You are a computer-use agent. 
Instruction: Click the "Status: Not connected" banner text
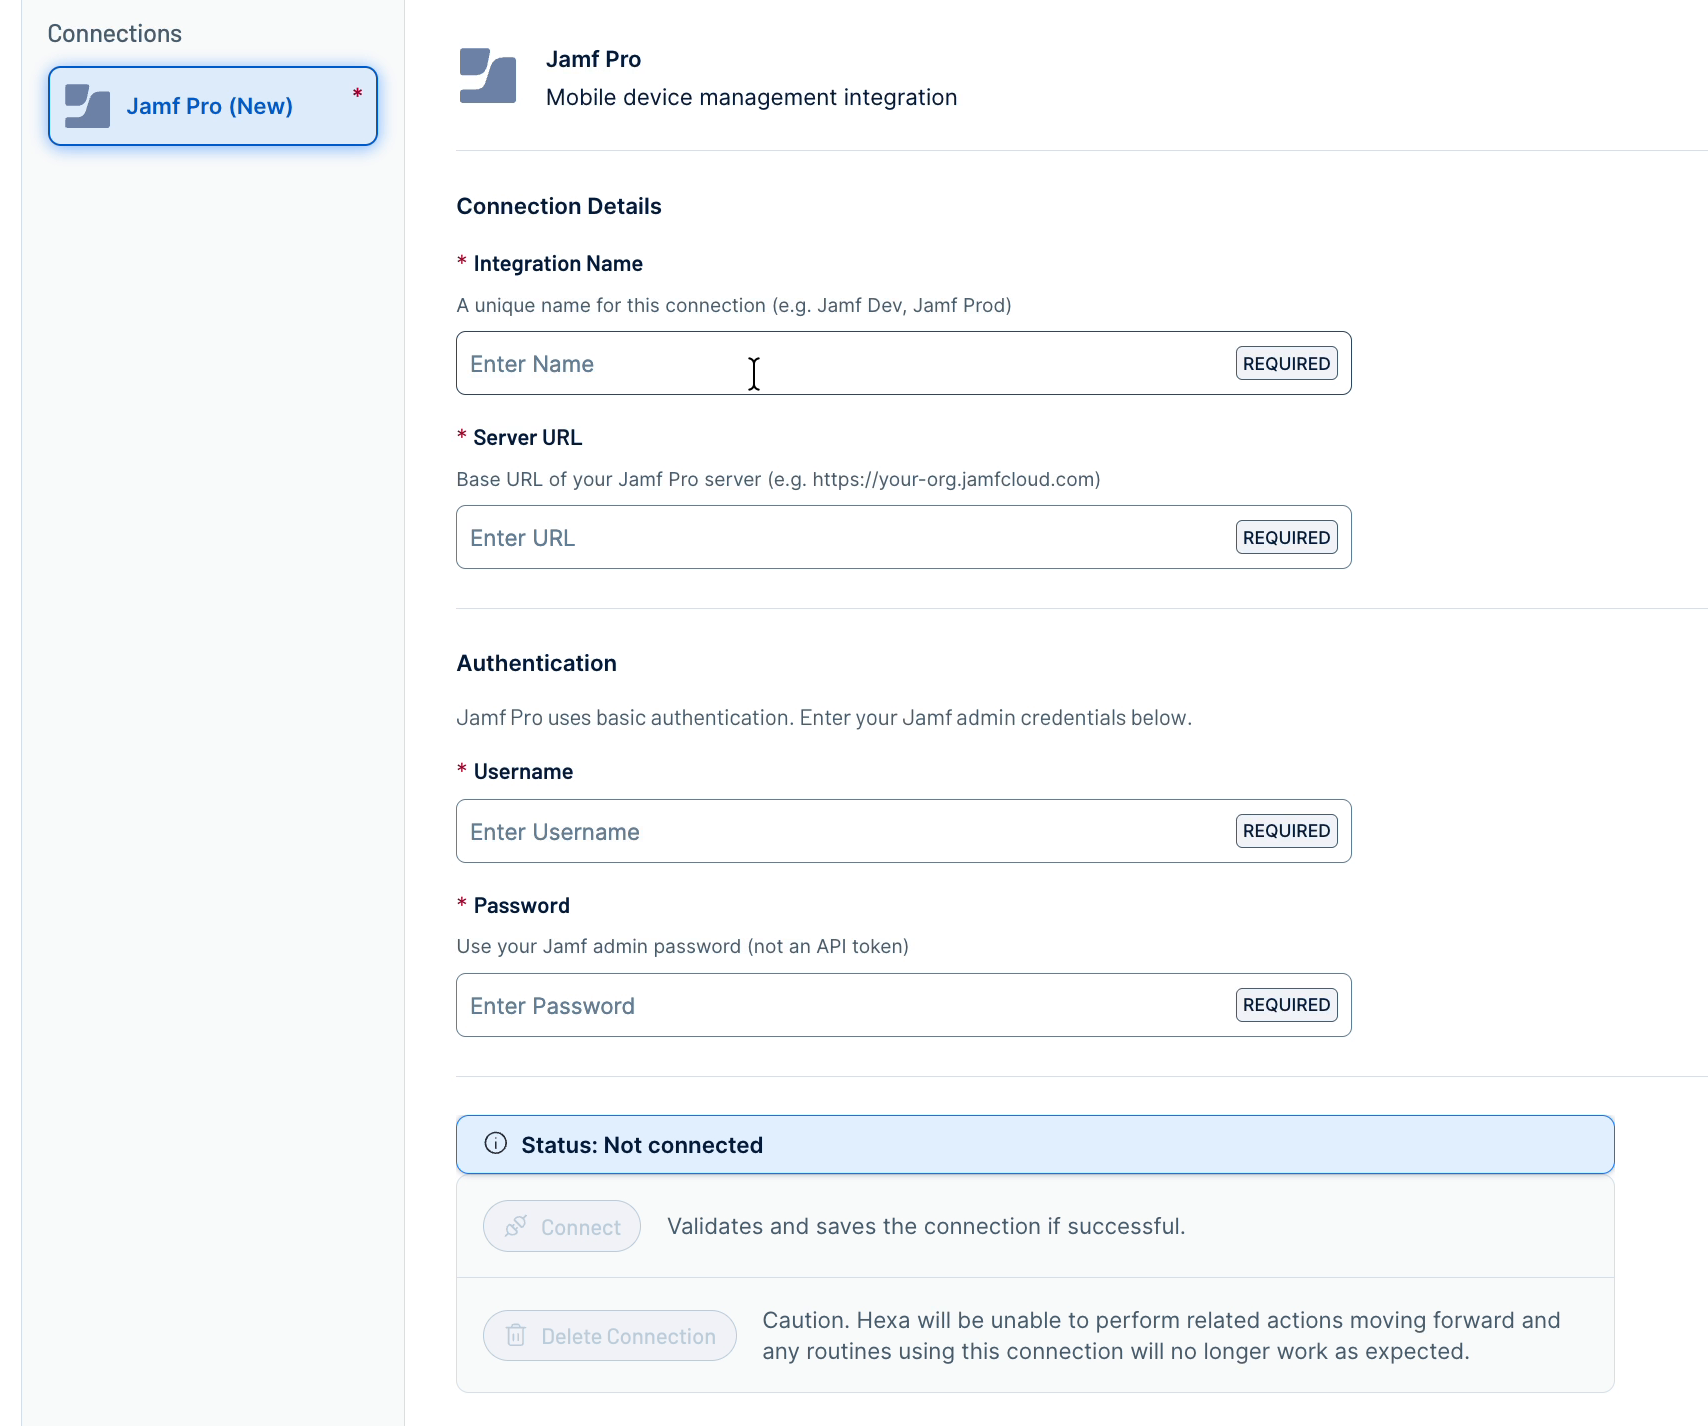pyautogui.click(x=642, y=1145)
